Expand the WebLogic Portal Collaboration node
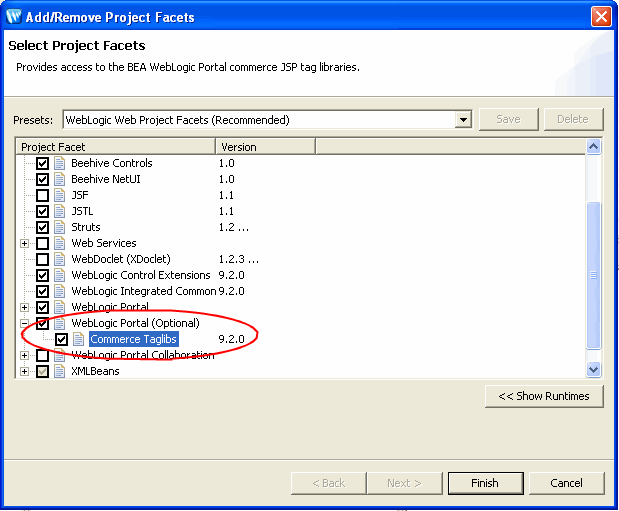 (24, 355)
